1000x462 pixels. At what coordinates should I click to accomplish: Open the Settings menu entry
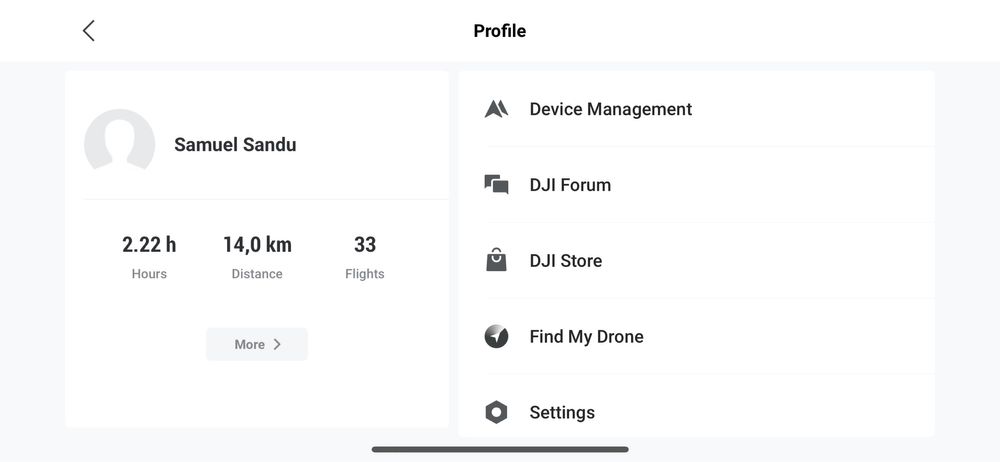click(562, 412)
